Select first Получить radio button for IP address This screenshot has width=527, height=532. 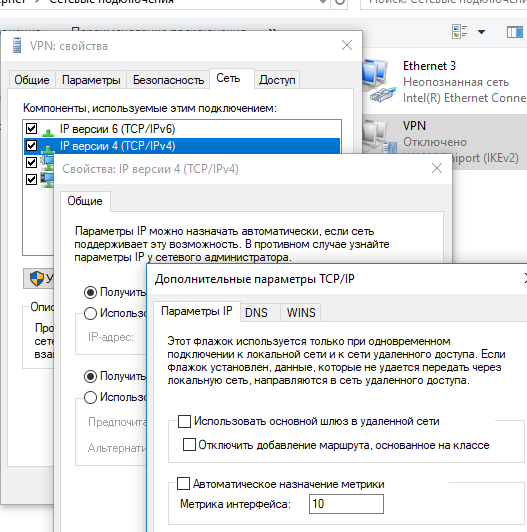pyautogui.click(x=90, y=292)
